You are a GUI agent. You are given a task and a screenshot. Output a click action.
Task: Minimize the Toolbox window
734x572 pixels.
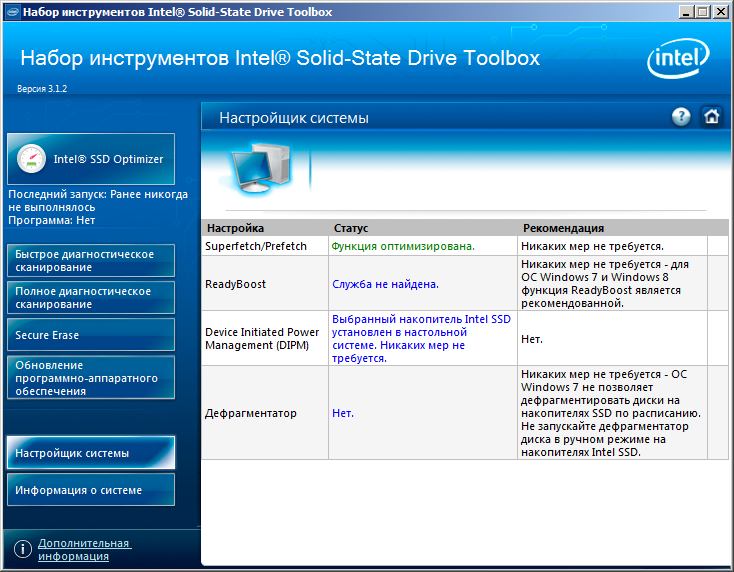[x=685, y=12]
